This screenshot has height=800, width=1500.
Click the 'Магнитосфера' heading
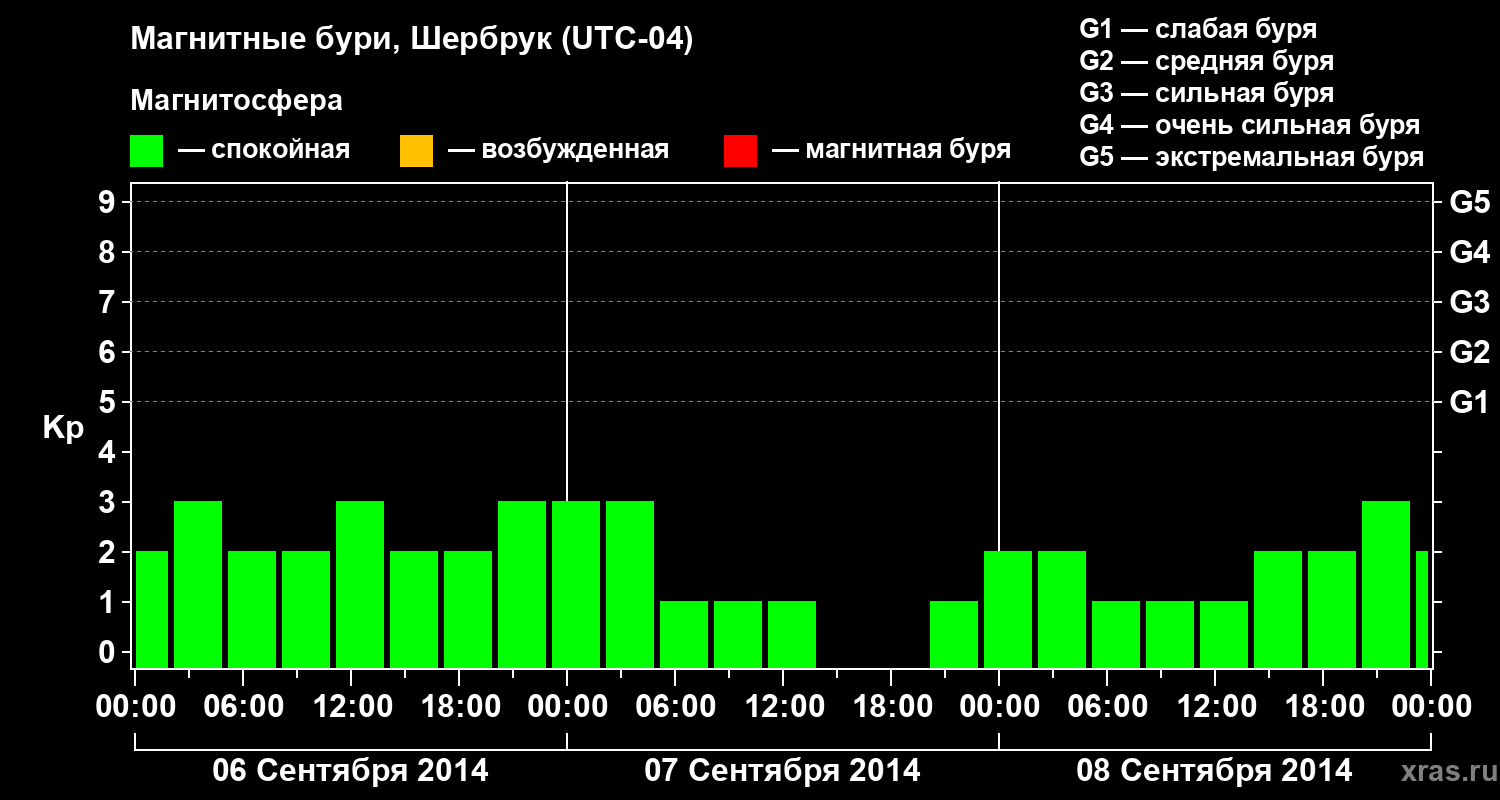[237, 101]
